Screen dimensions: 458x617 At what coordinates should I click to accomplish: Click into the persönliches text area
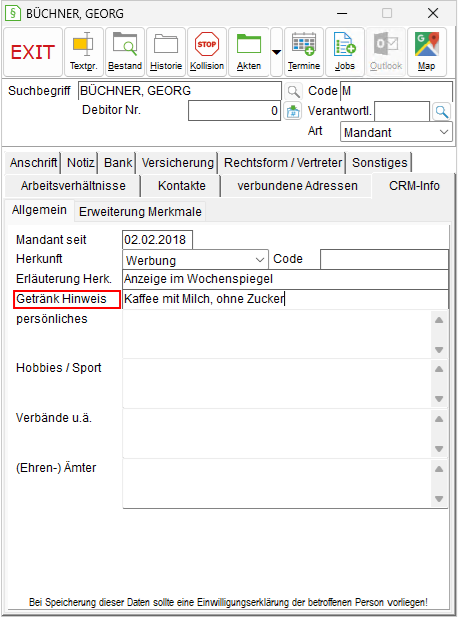(x=277, y=334)
